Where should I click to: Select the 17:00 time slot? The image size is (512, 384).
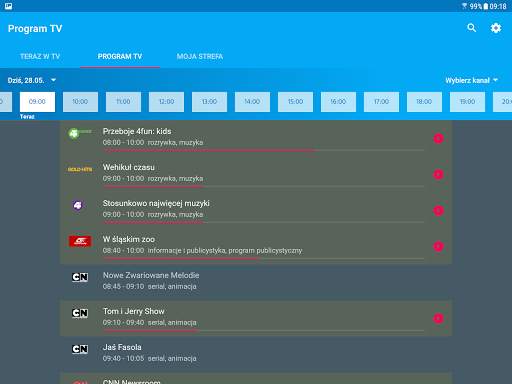point(381,102)
